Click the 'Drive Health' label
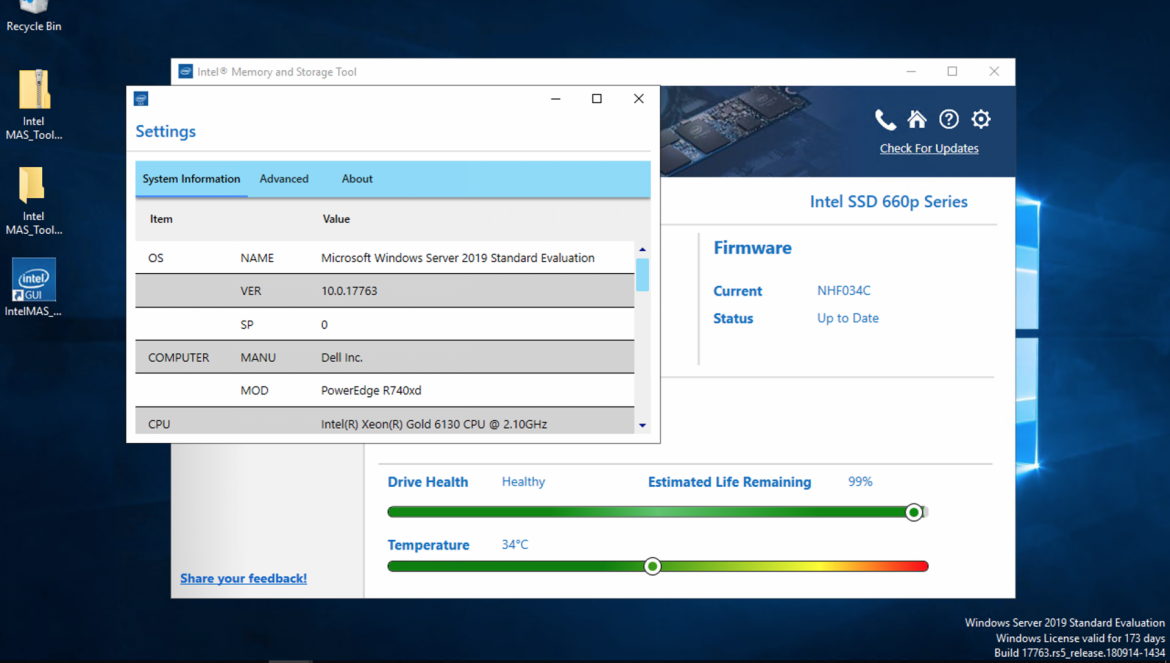Image resolution: width=1170 pixels, height=663 pixels. 428,482
